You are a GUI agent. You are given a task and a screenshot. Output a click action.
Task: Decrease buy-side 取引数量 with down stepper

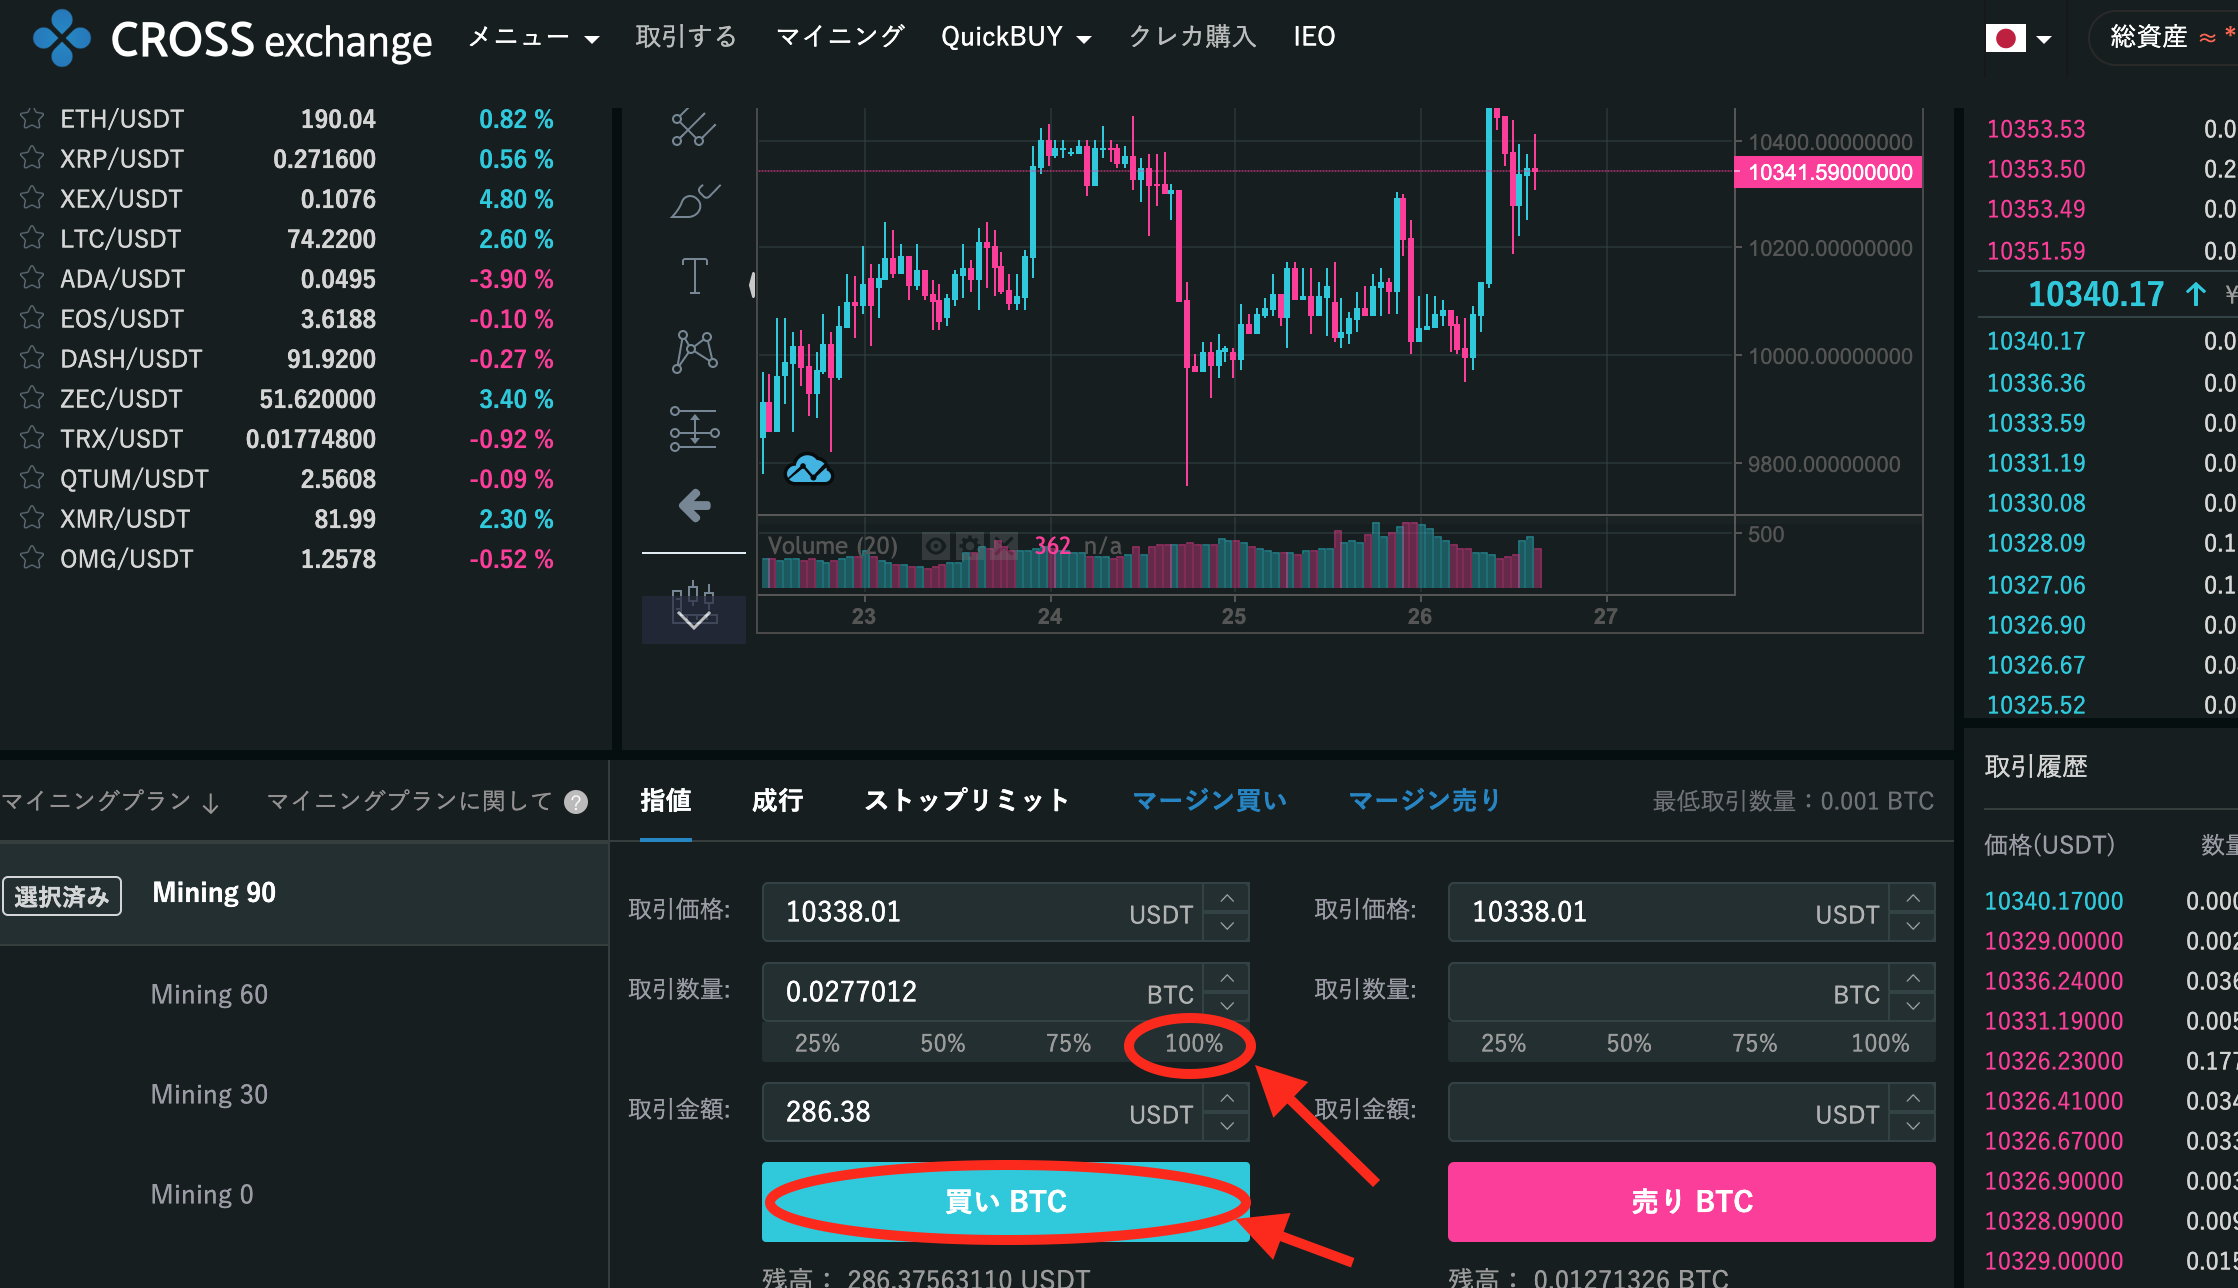(x=1227, y=1006)
